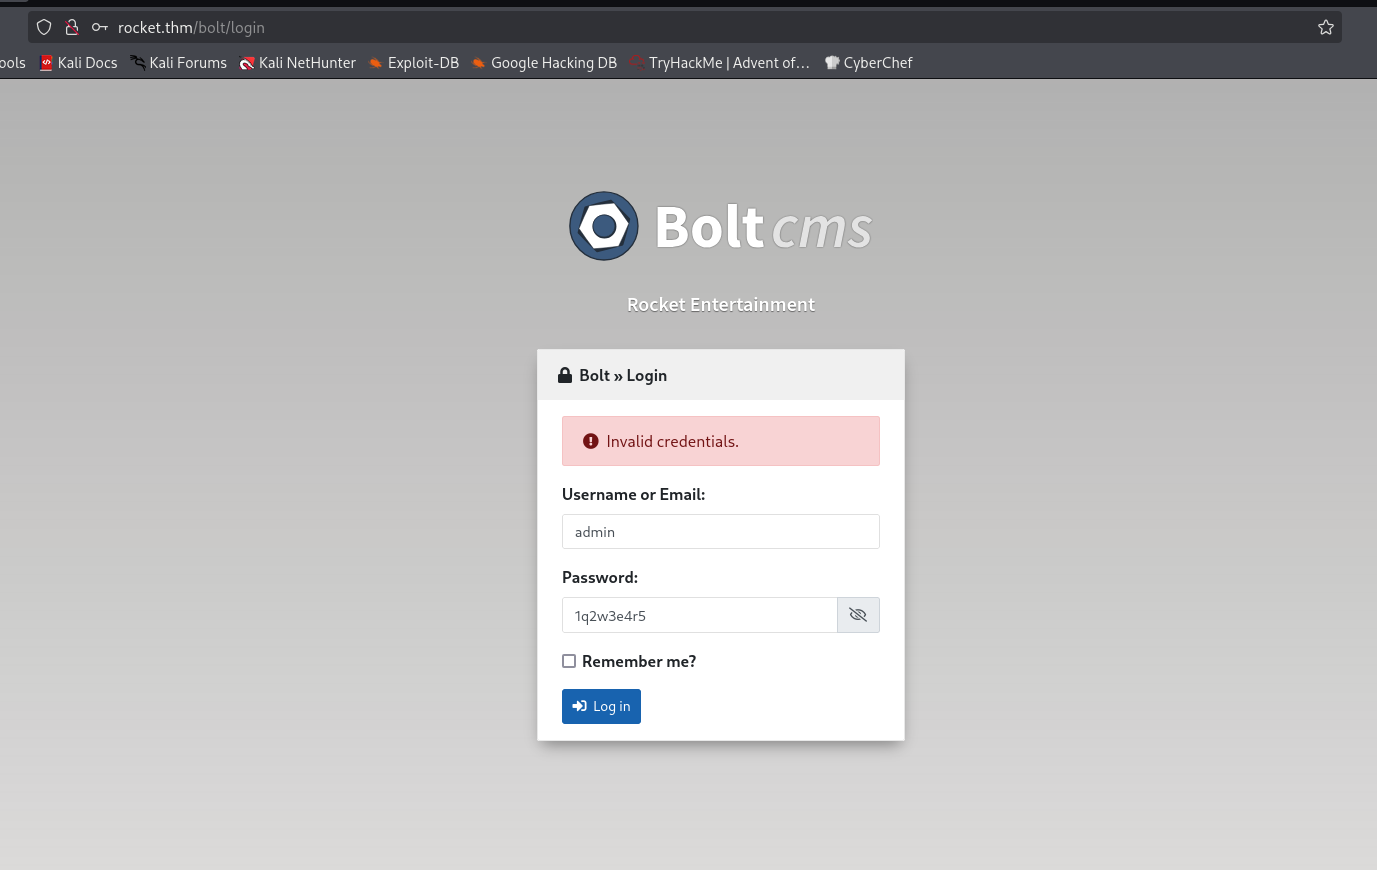Click the error exclamation icon in the alert
The height and width of the screenshot is (870, 1377).
[x=590, y=441]
